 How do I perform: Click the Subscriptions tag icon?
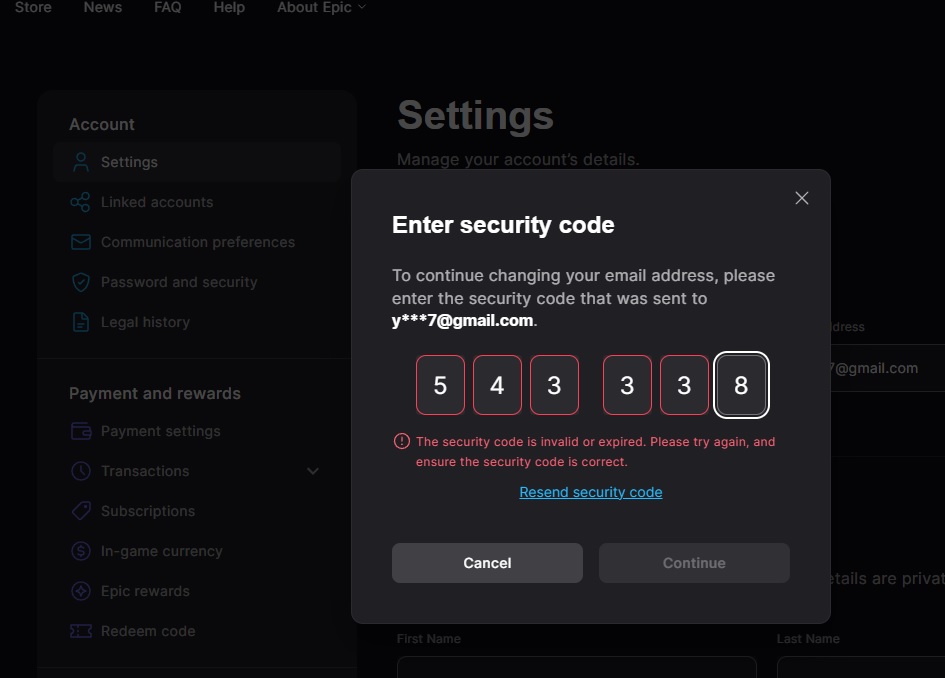point(81,511)
